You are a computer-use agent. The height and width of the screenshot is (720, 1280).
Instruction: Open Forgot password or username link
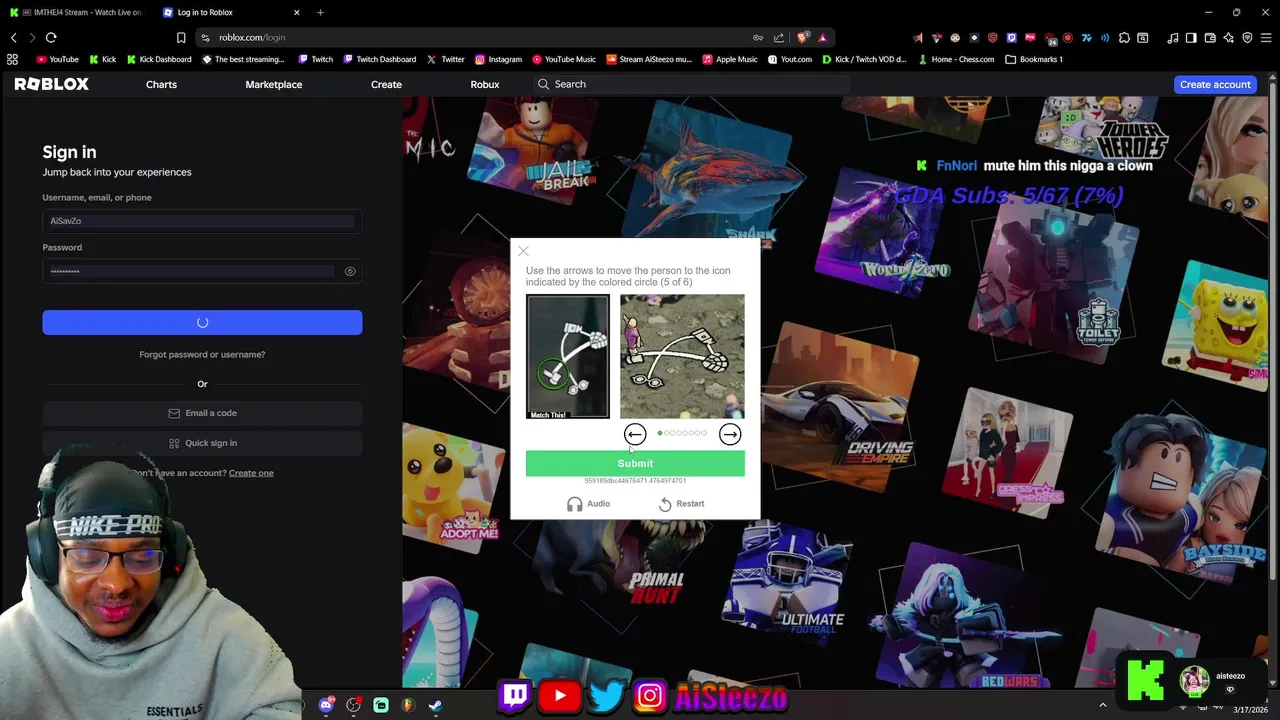[x=202, y=354]
